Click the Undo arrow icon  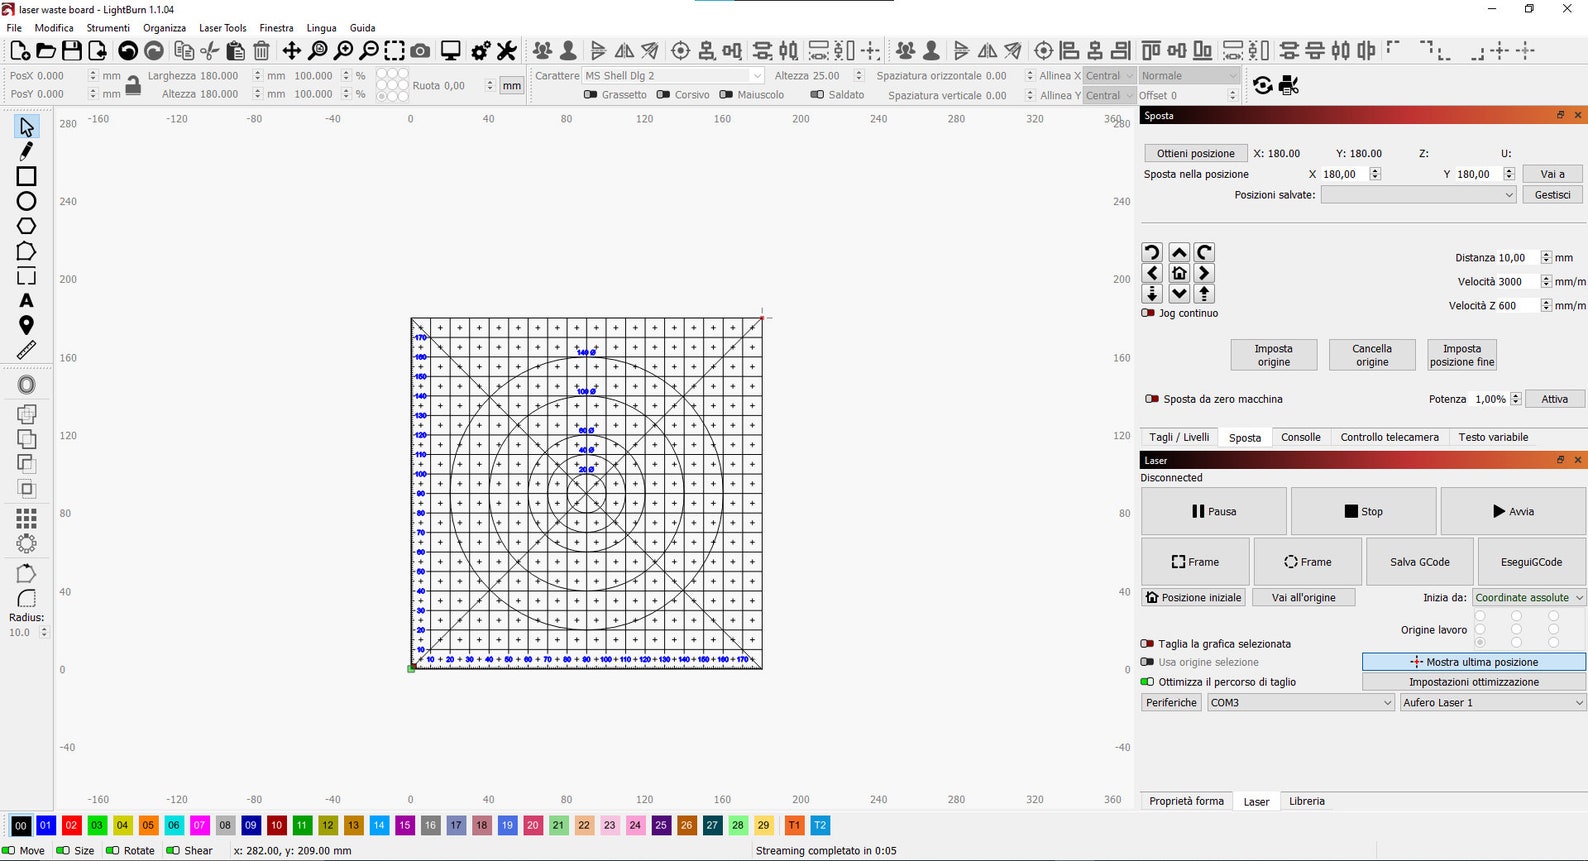click(128, 51)
